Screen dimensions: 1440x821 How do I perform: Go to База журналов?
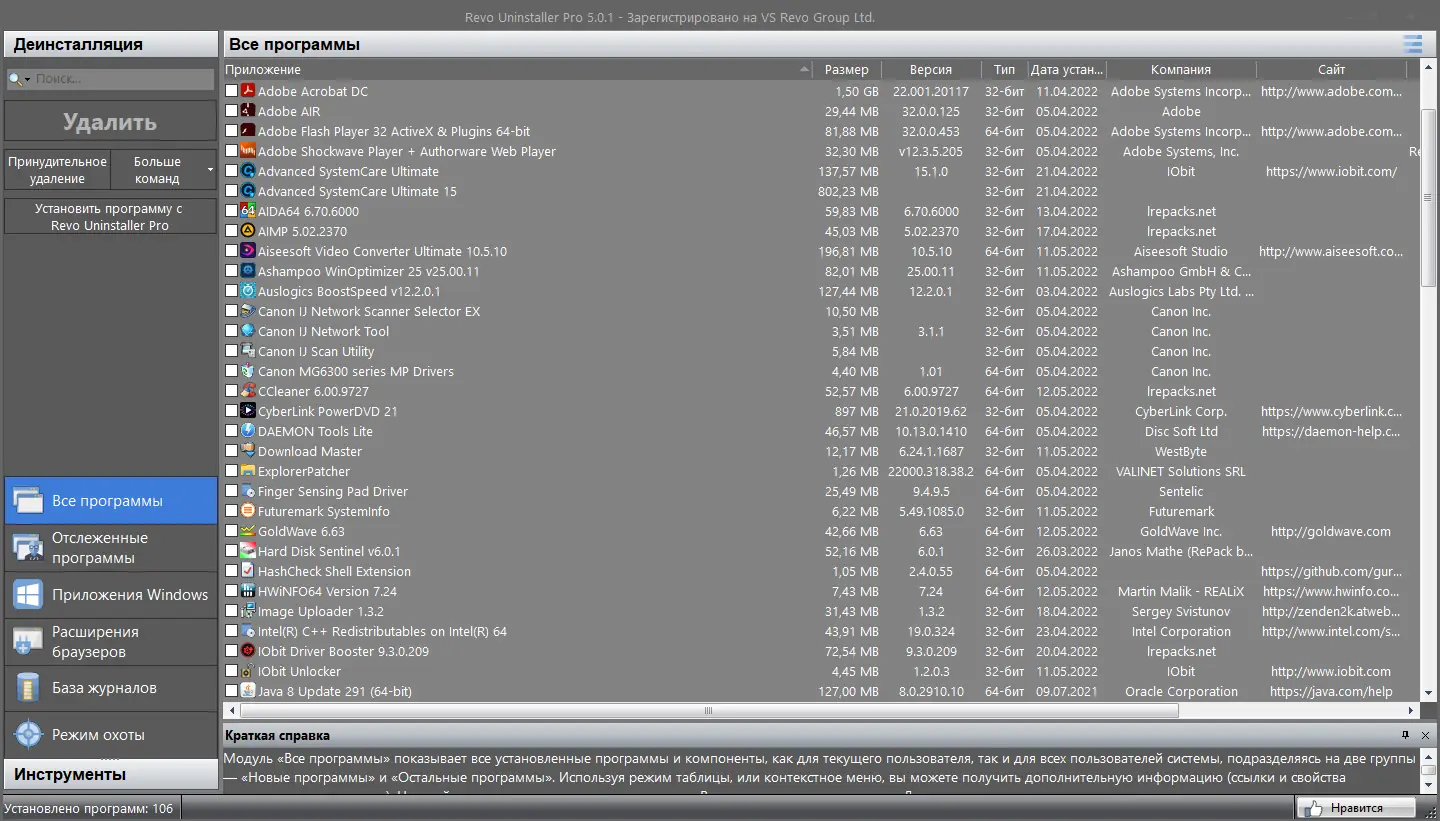pyautogui.click(x=111, y=688)
